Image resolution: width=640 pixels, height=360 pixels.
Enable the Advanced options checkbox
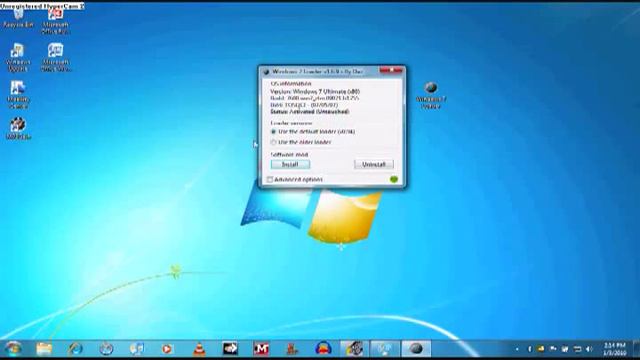(x=270, y=179)
